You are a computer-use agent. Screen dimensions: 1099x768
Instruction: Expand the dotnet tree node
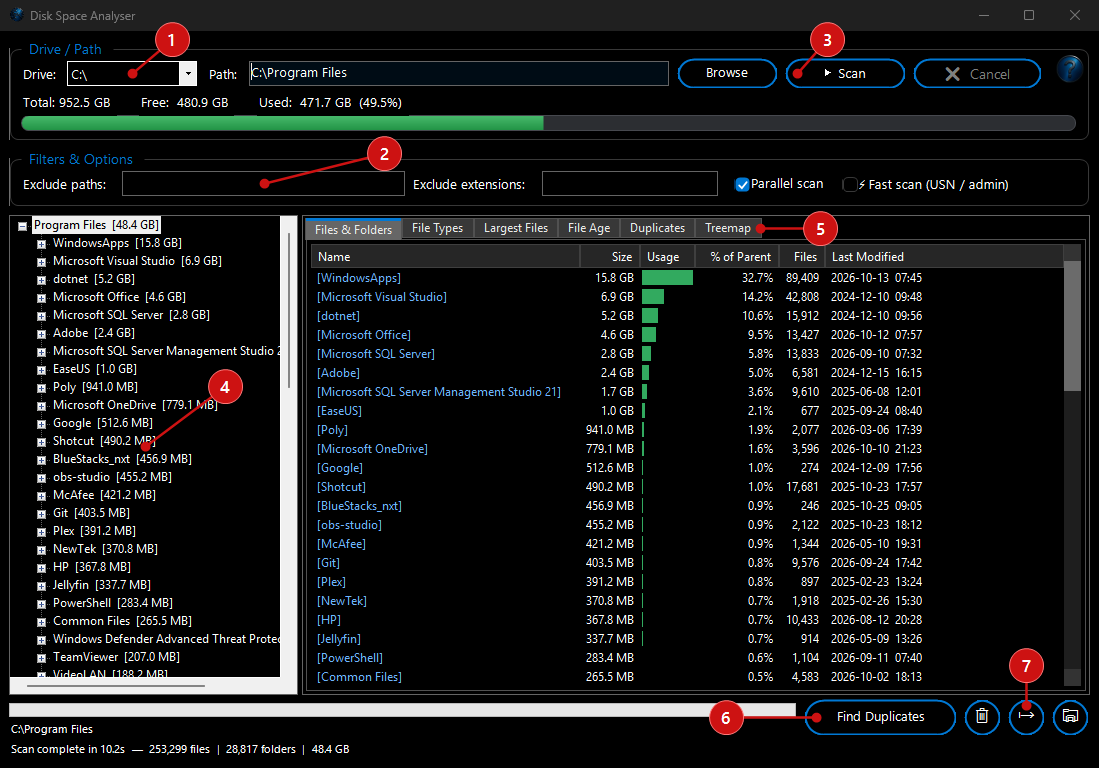[x=41, y=280]
